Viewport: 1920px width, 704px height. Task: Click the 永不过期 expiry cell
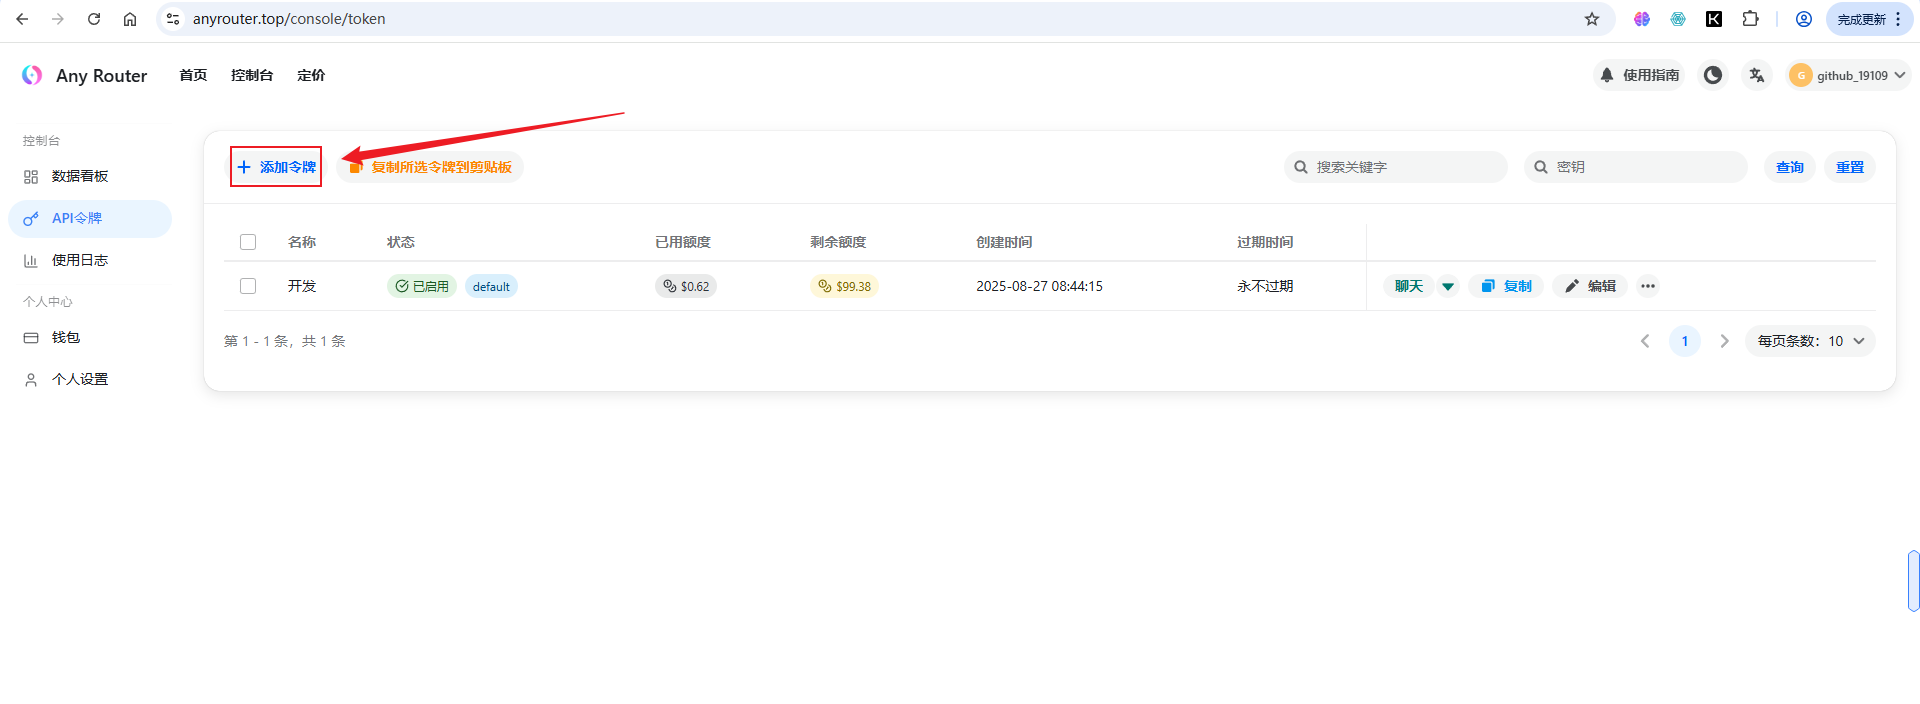pos(1265,286)
